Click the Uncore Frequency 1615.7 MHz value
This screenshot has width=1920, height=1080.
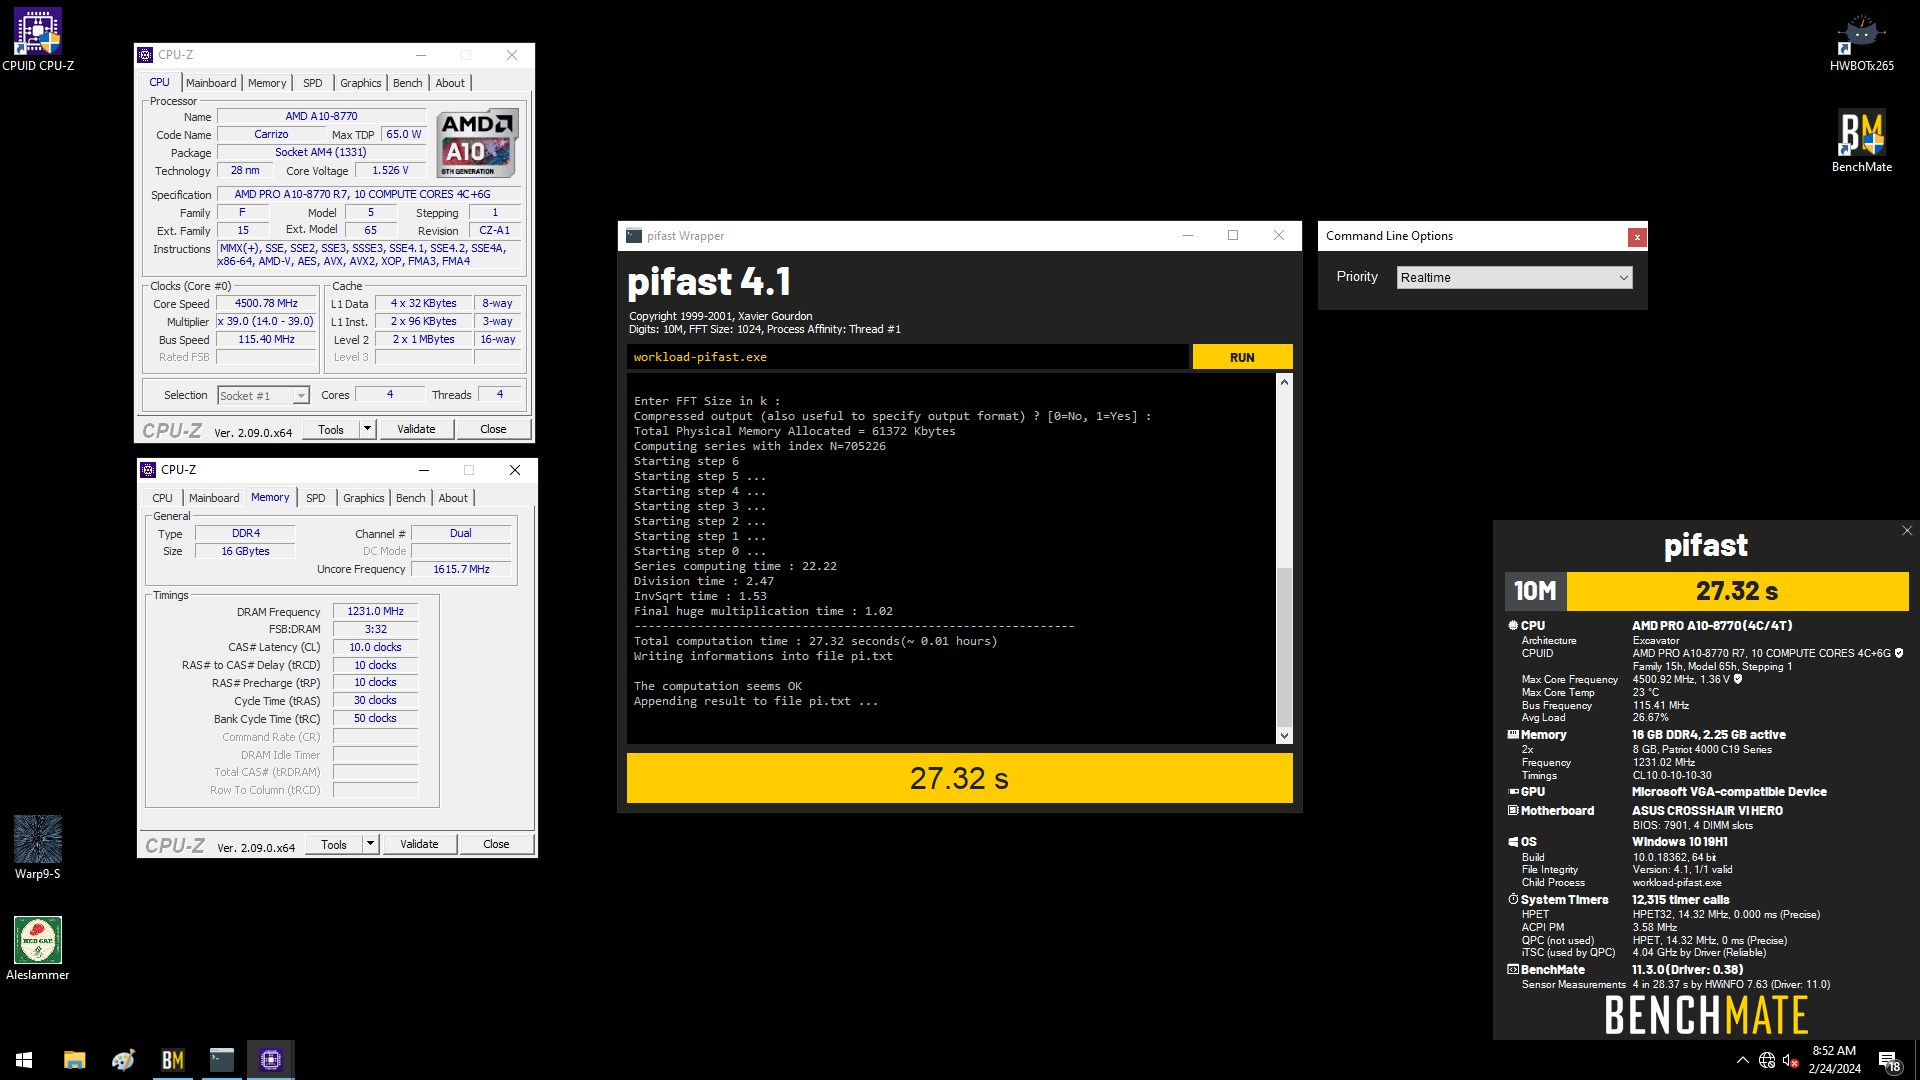(x=461, y=569)
